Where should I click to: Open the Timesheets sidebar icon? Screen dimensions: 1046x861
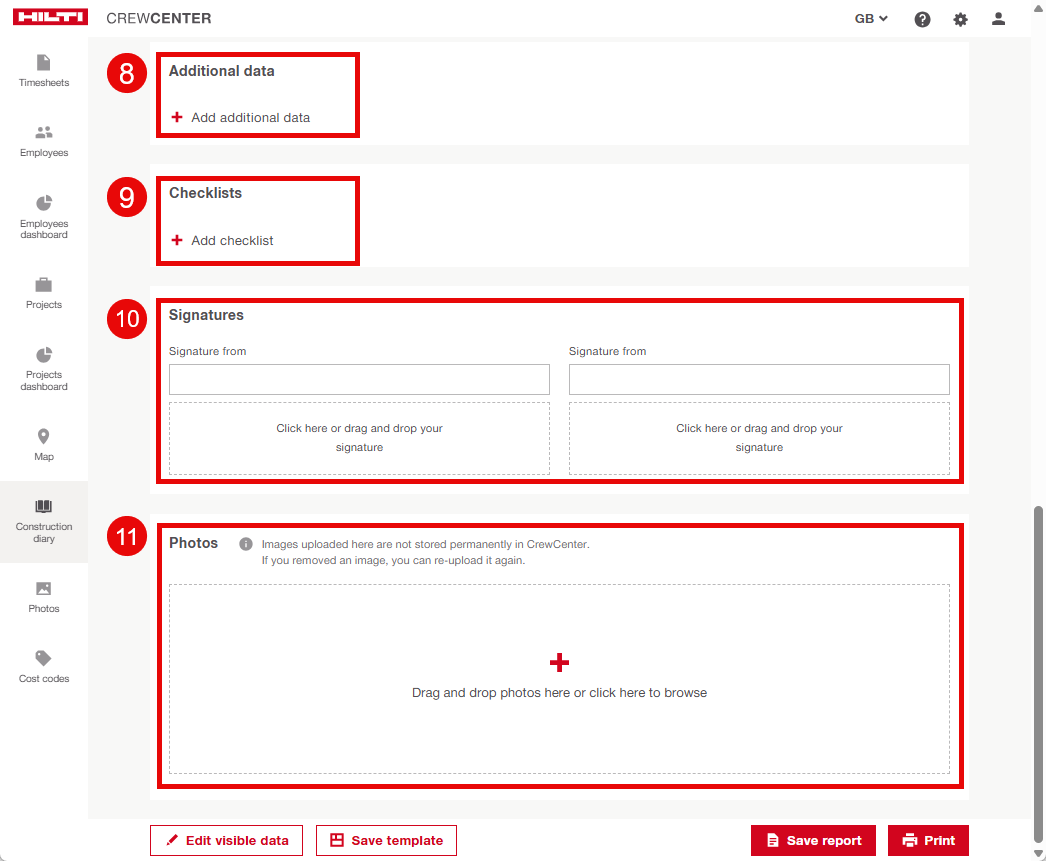(x=44, y=63)
